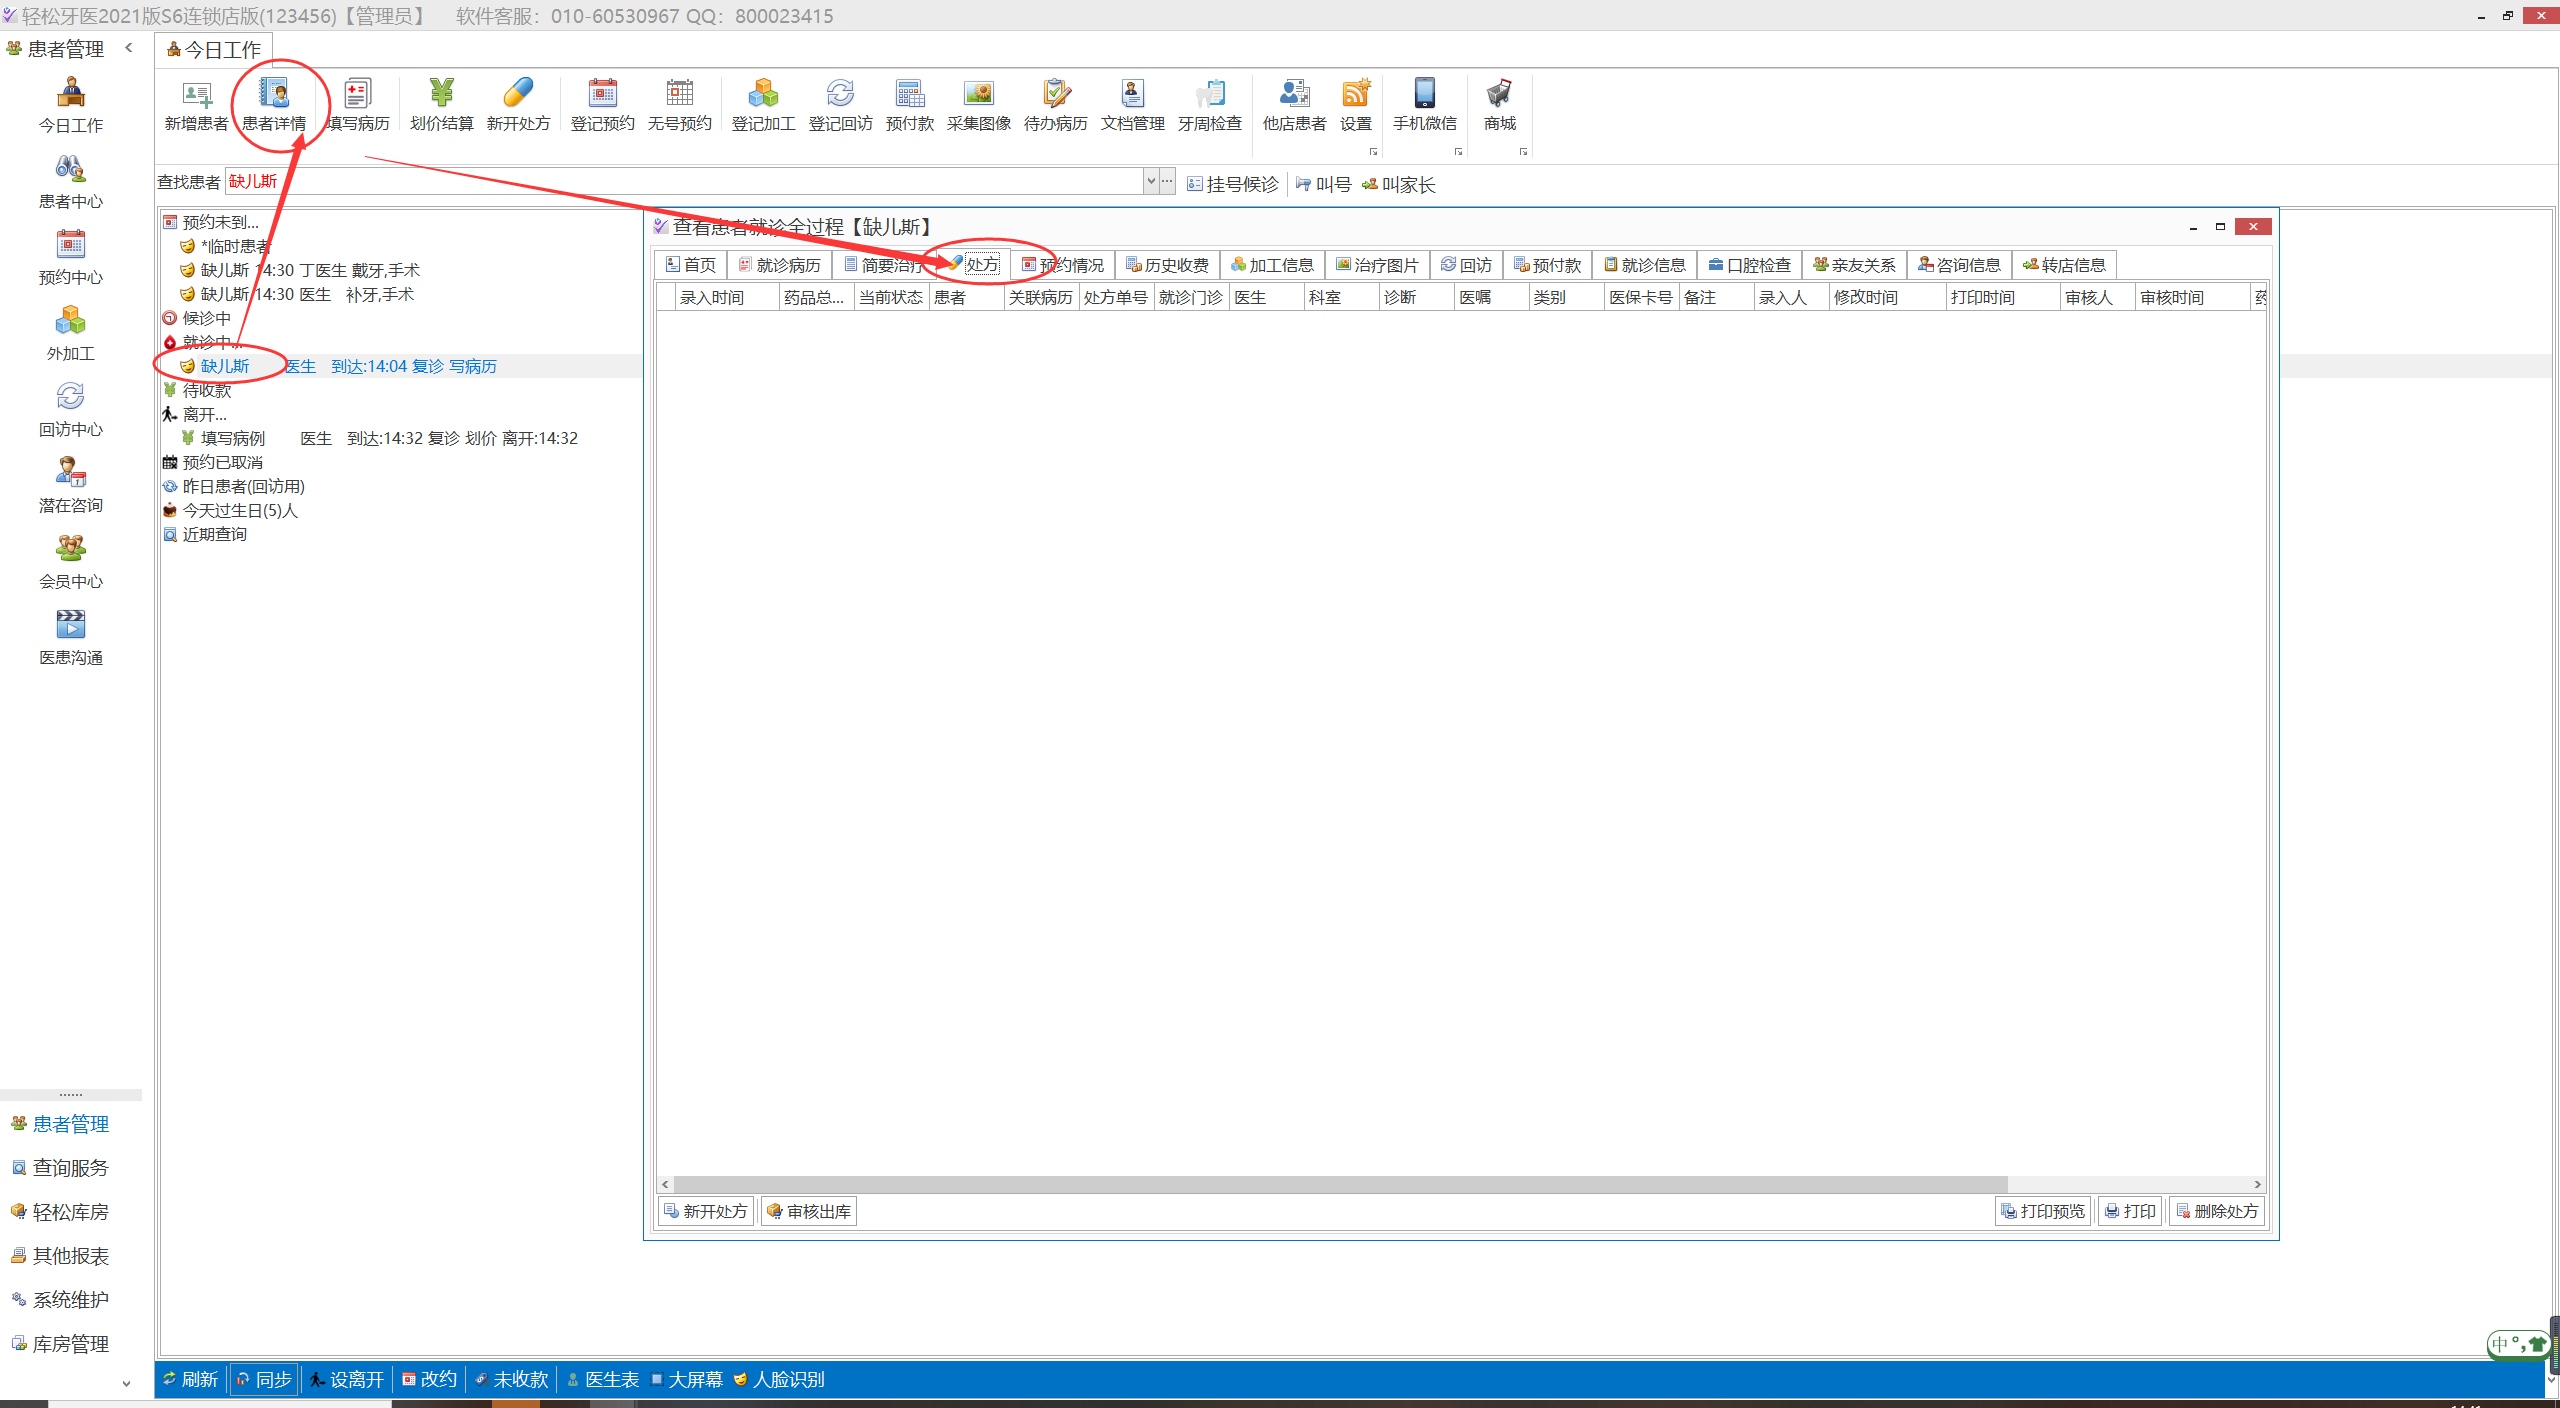Click the 打印 button
The width and height of the screenshot is (2560, 1408).
(2130, 1211)
